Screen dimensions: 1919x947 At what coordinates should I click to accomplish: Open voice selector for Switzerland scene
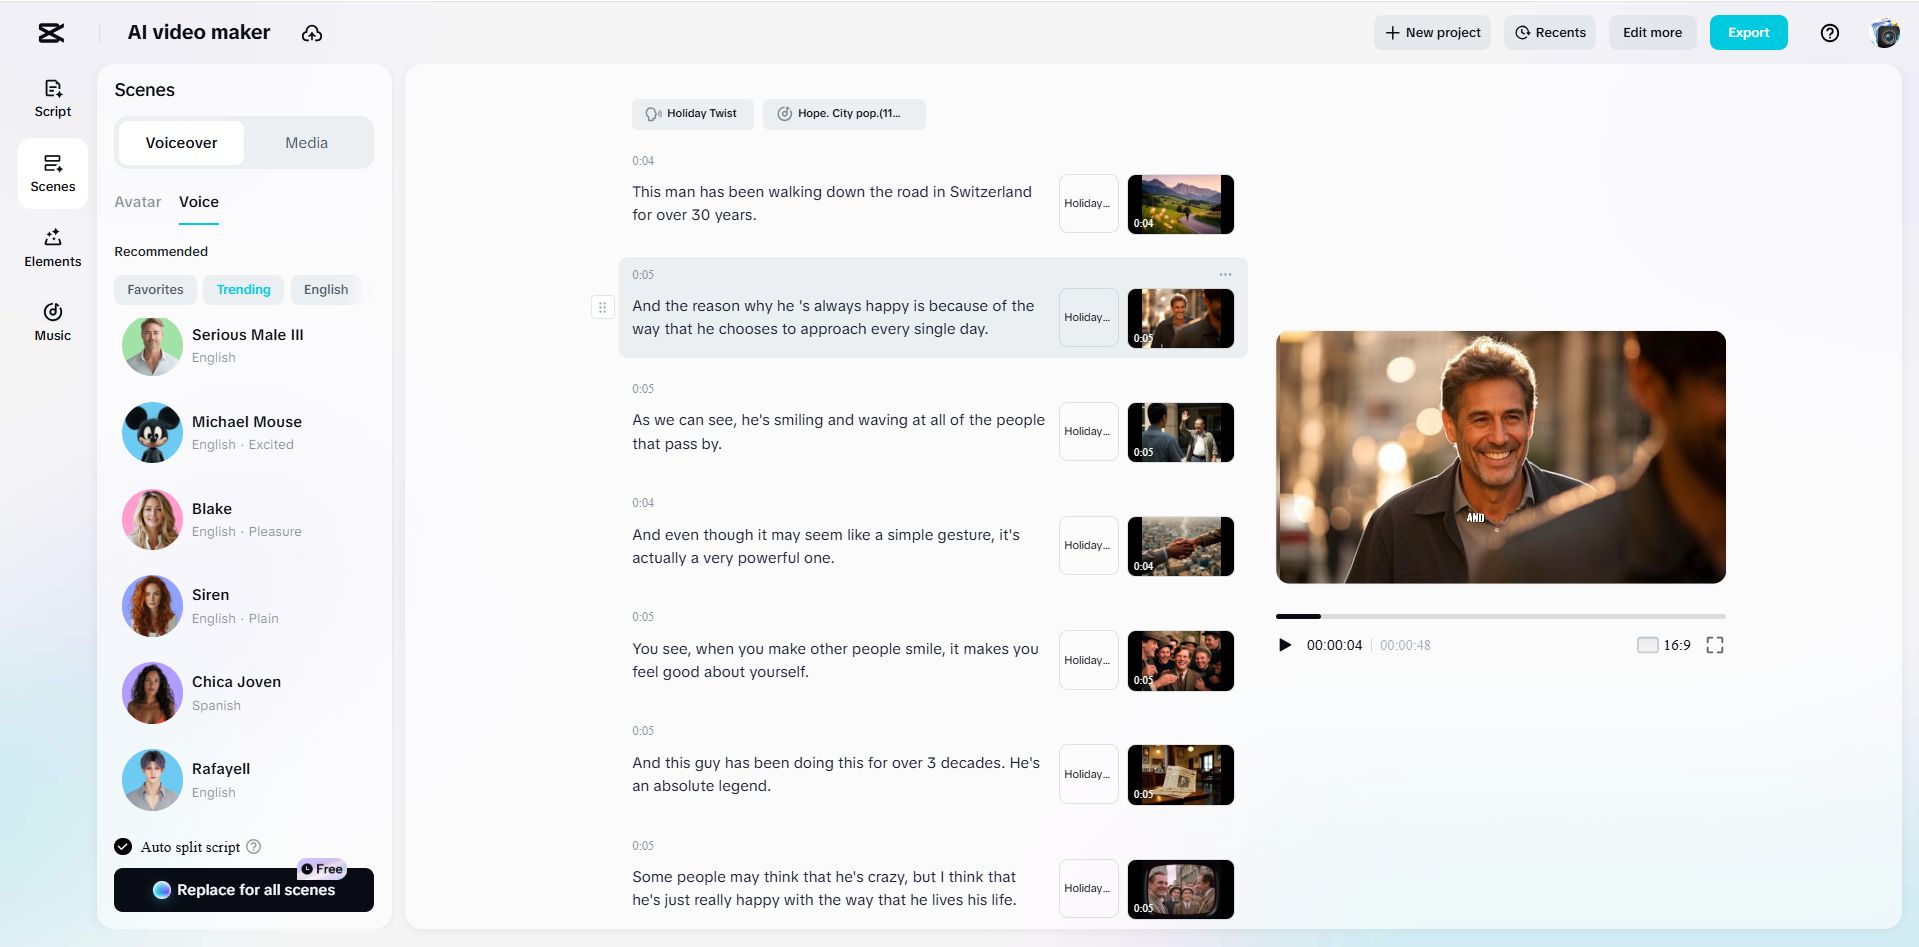pyautogui.click(x=1088, y=204)
